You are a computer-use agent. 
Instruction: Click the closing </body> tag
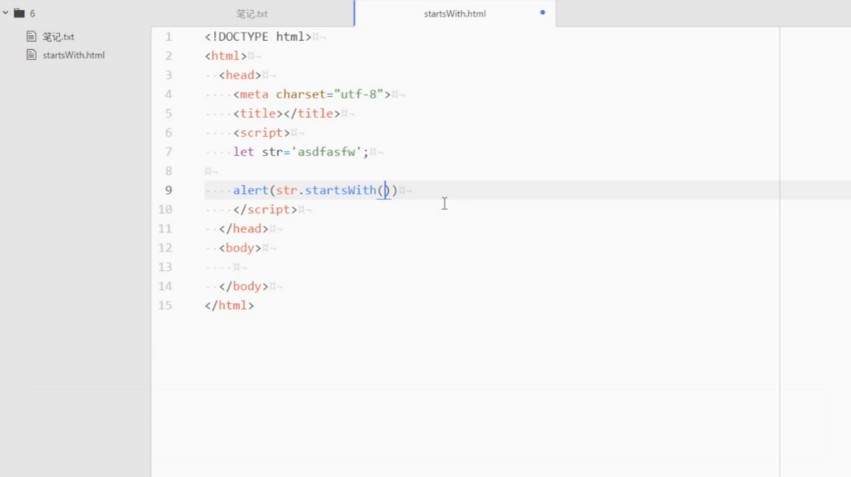coord(244,287)
